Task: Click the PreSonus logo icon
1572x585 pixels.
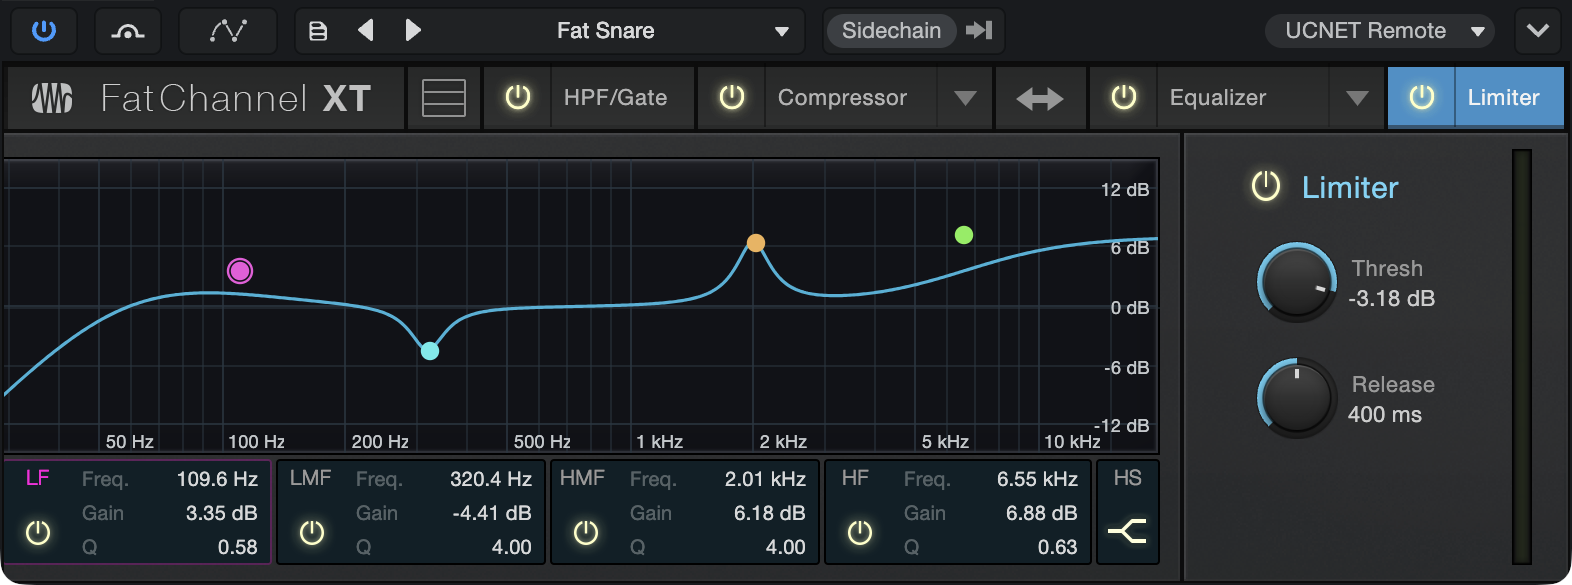Action: click(52, 98)
